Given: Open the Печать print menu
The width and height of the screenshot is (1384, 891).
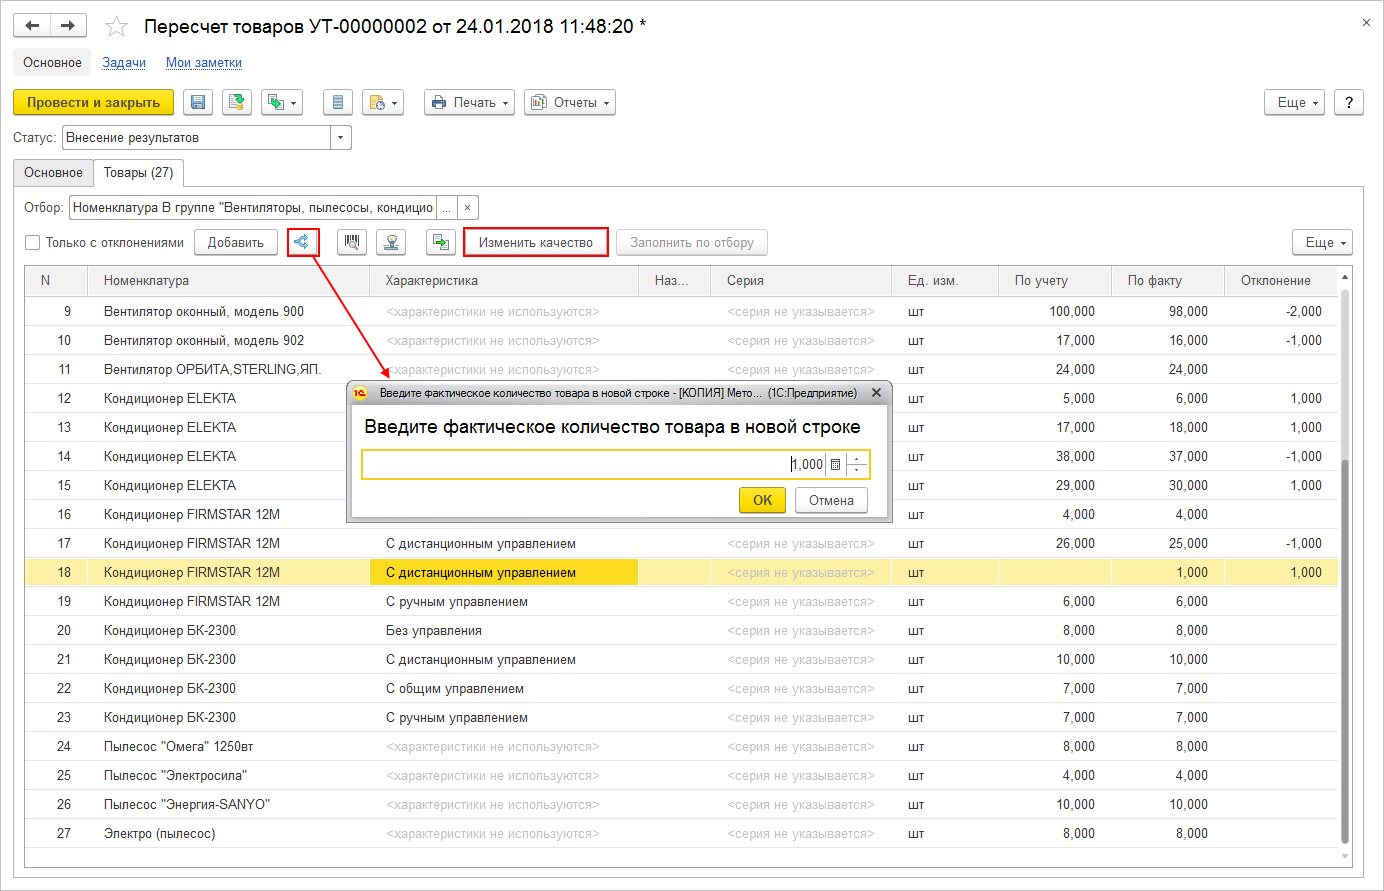Looking at the screenshot, I should point(469,102).
